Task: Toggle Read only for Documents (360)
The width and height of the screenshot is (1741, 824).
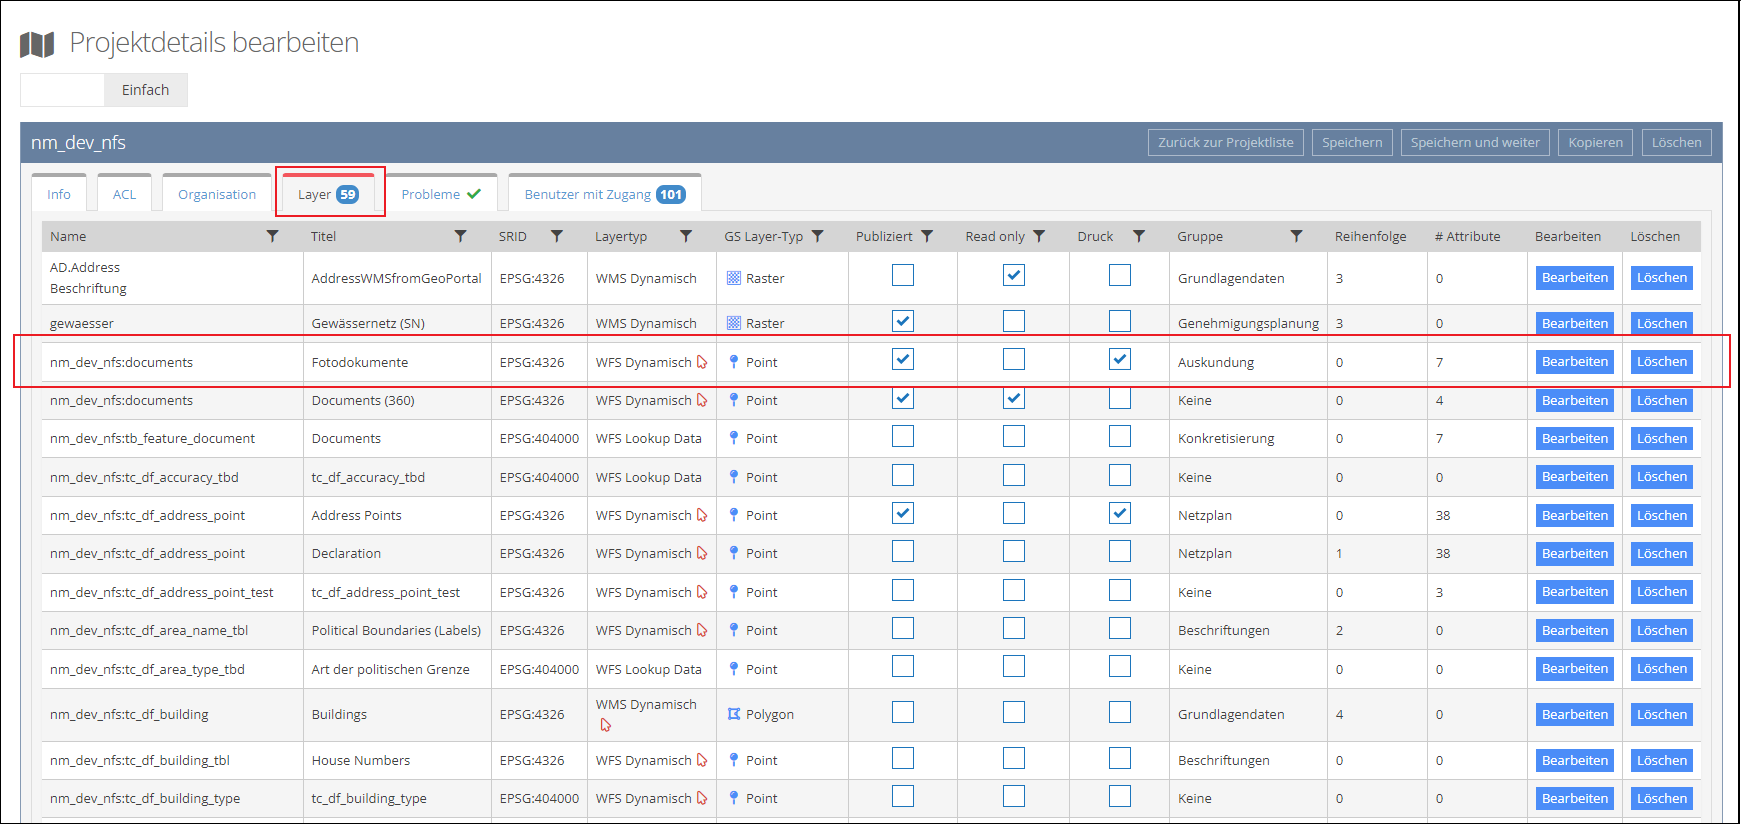Action: tap(1014, 398)
